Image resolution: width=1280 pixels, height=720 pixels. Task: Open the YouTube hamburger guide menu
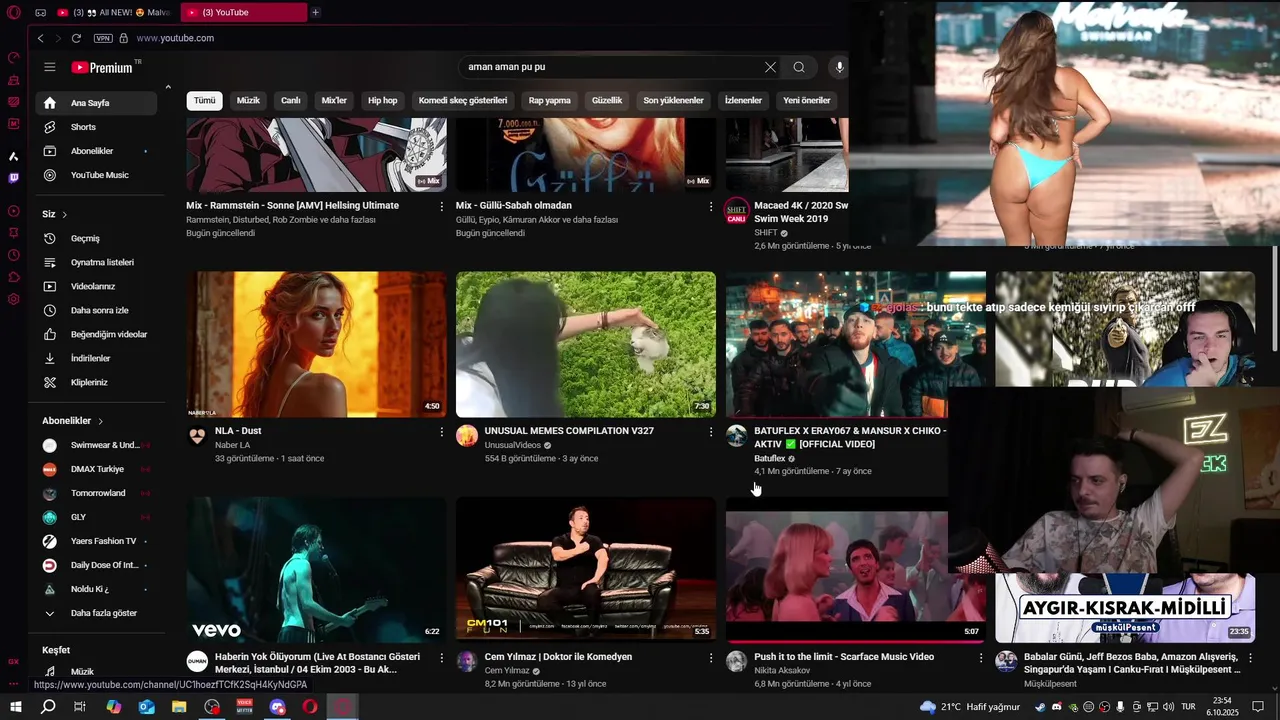(x=50, y=67)
